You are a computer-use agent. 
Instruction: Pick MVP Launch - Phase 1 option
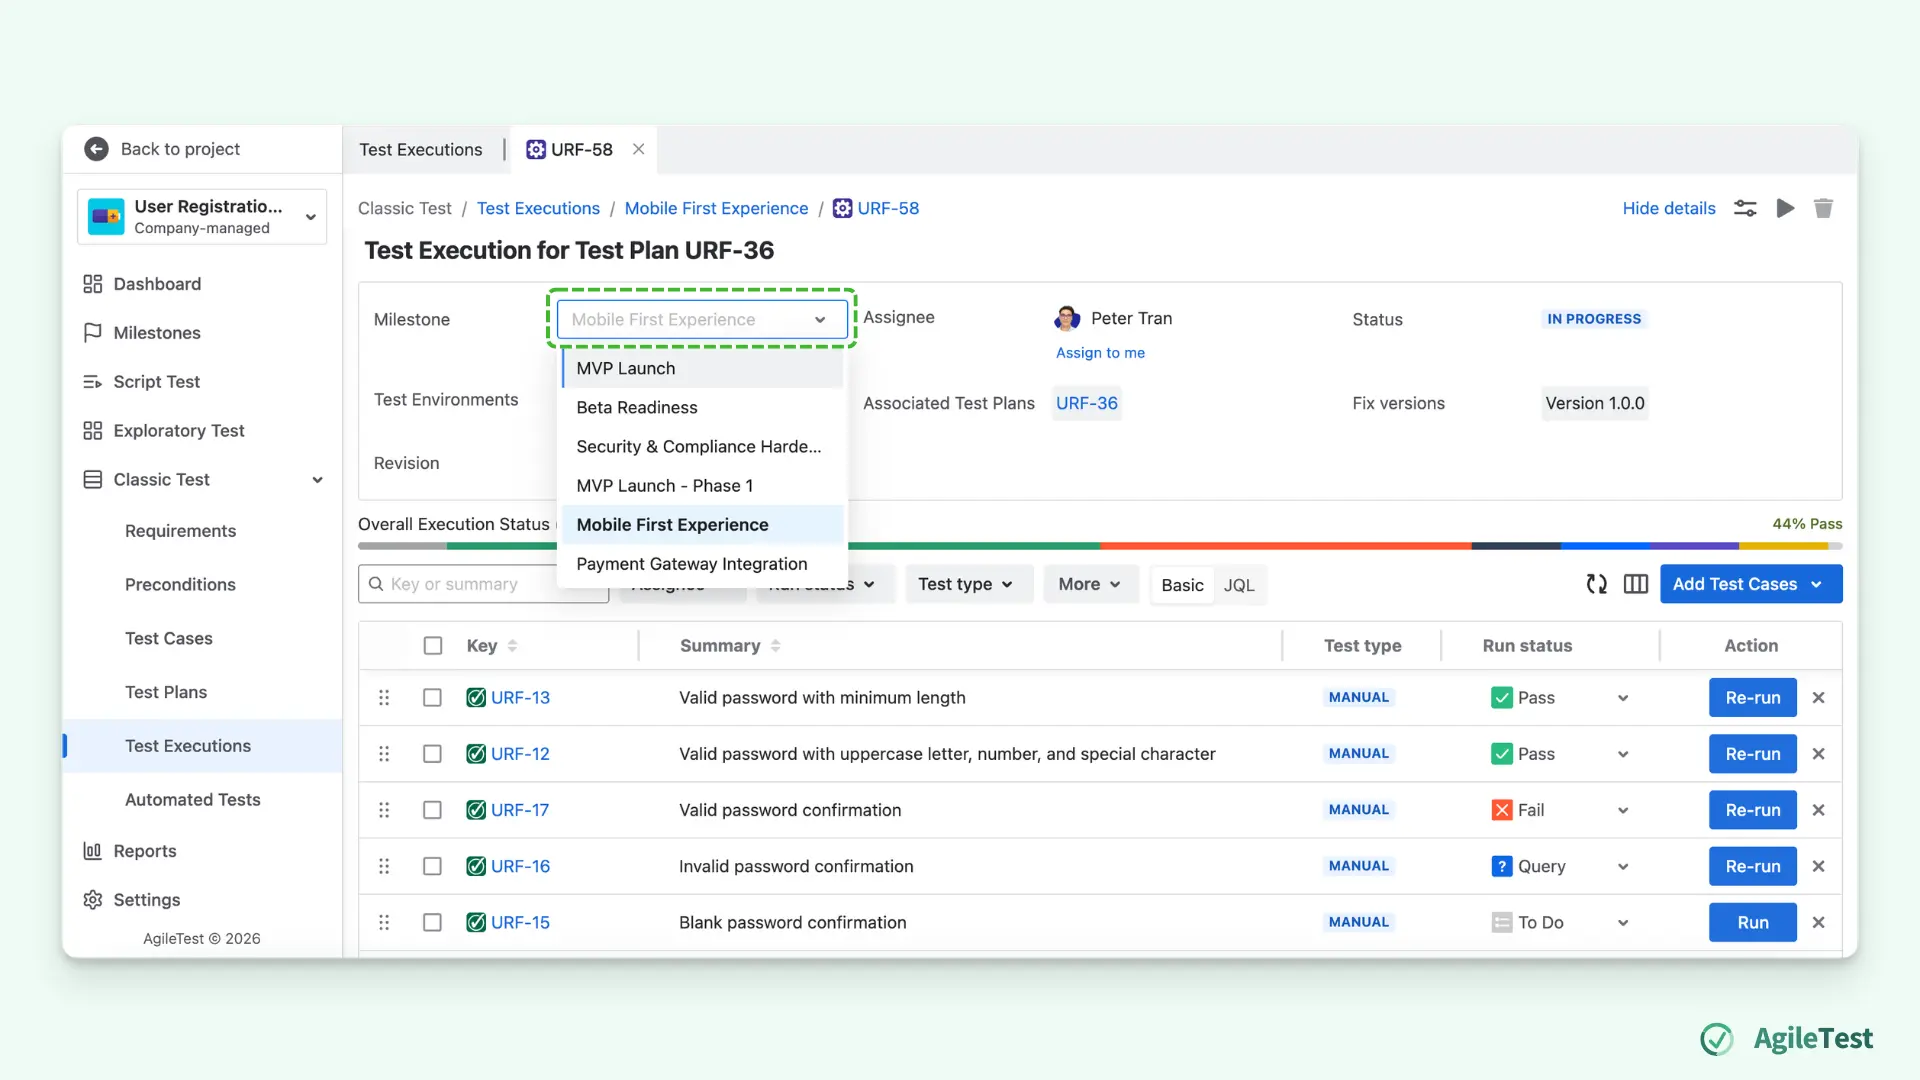point(702,485)
